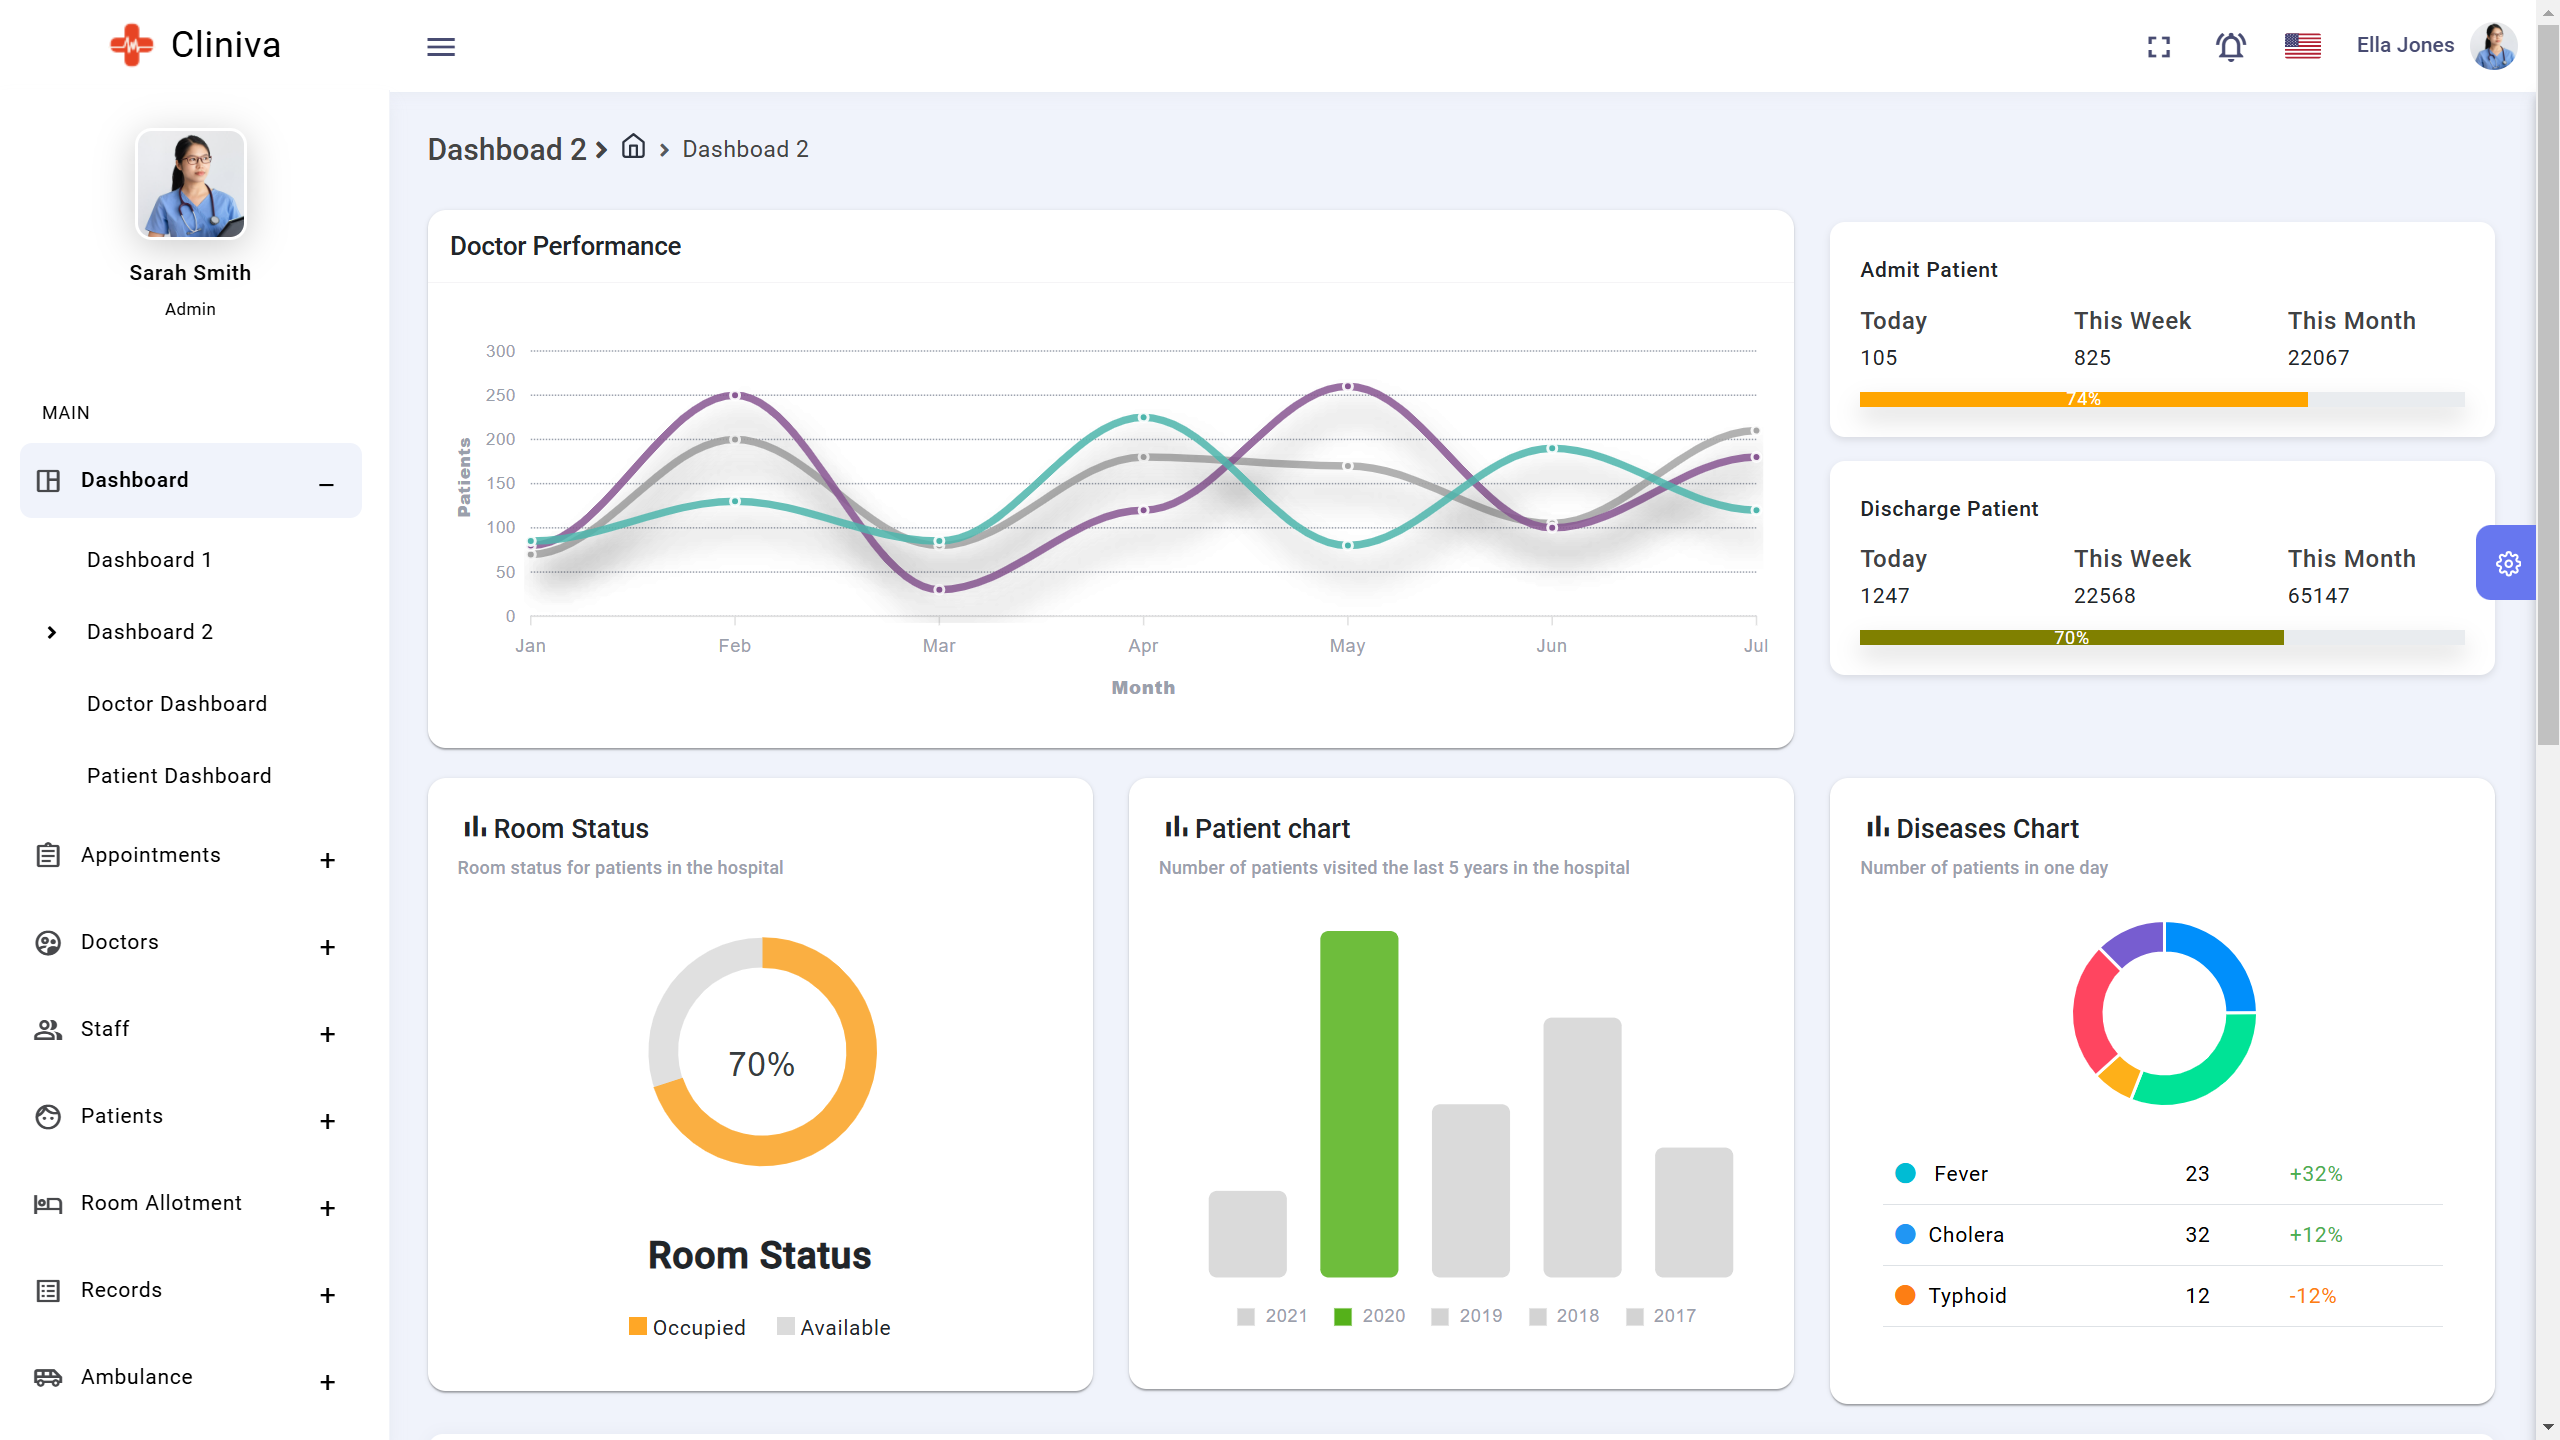
Task: Open the Doctor Dashboard menu item
Action: click(176, 703)
